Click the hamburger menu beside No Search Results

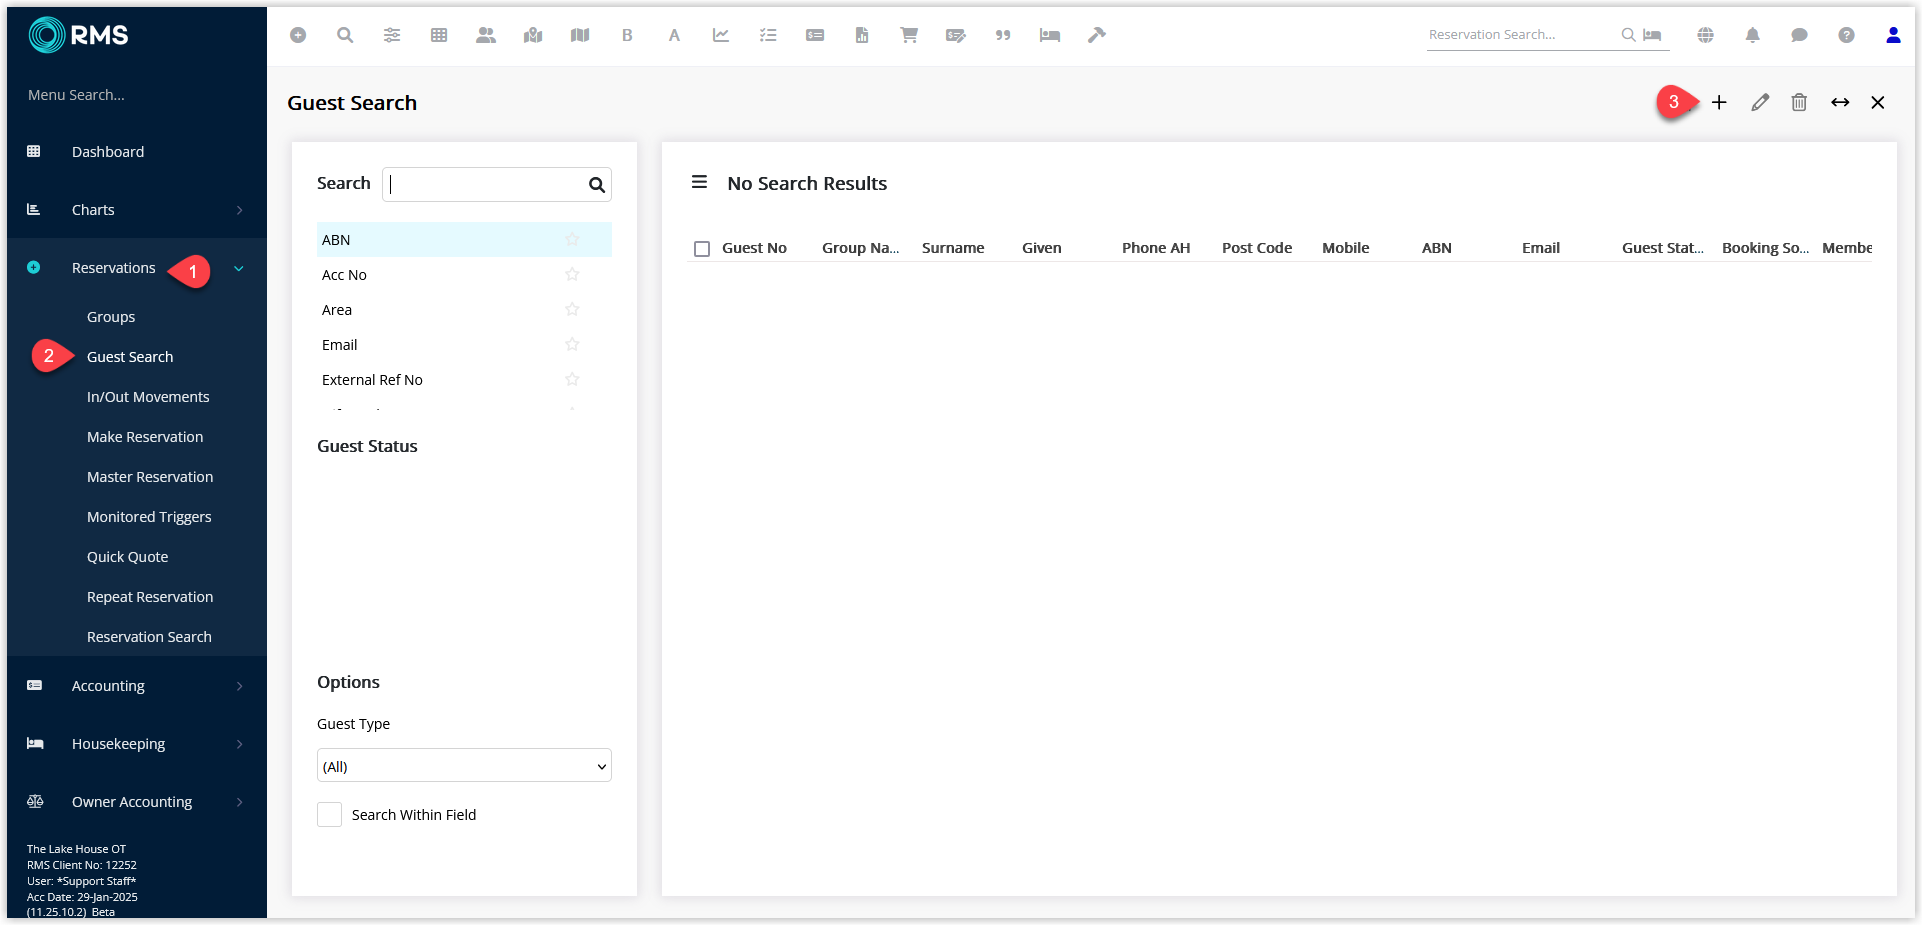click(700, 182)
